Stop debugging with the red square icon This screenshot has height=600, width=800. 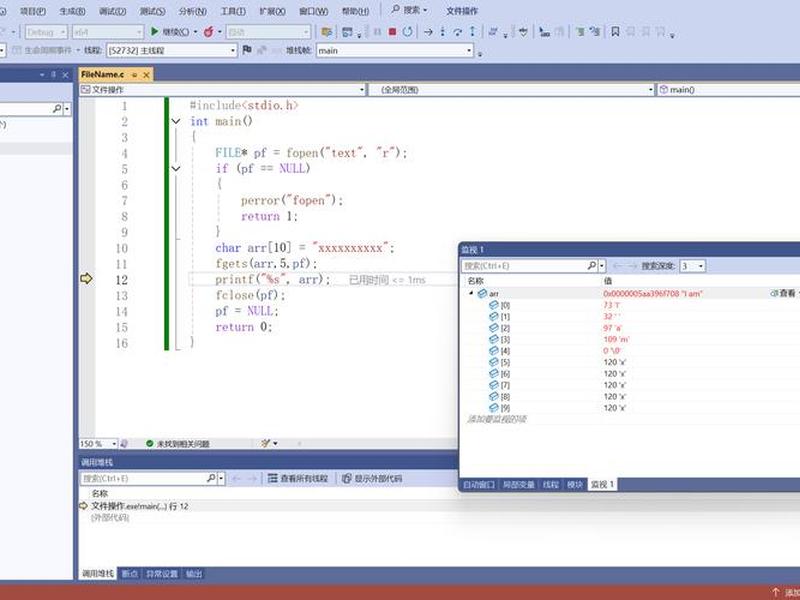click(x=392, y=32)
